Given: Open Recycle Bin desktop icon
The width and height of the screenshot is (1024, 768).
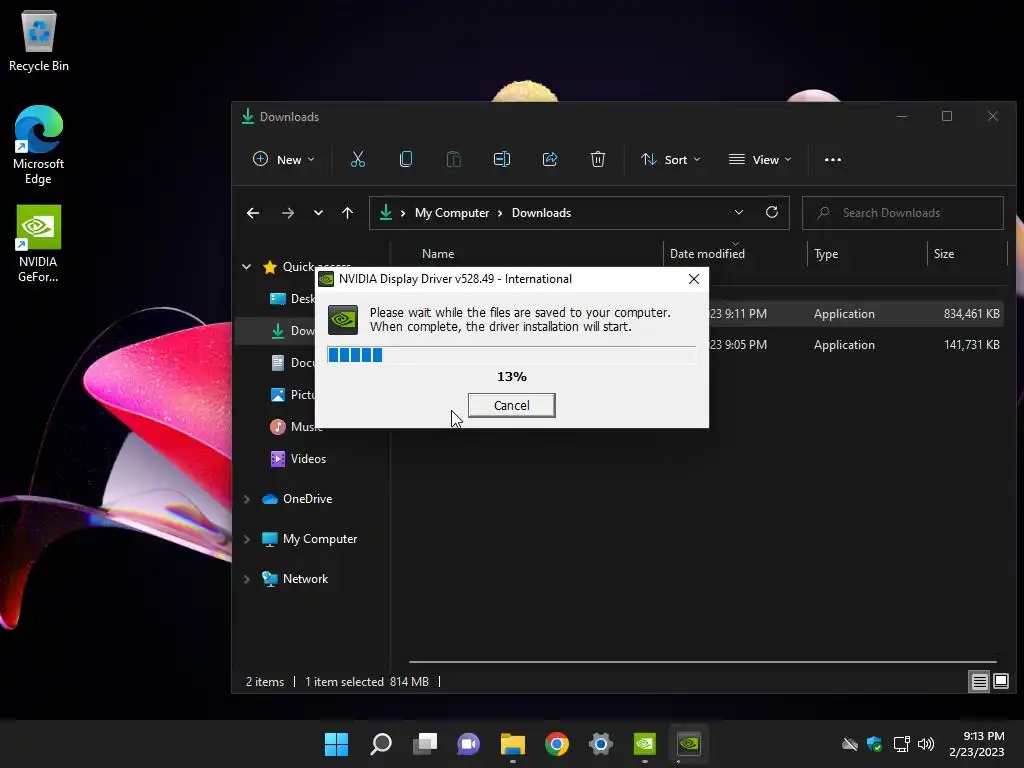Looking at the screenshot, I should pos(39,40).
